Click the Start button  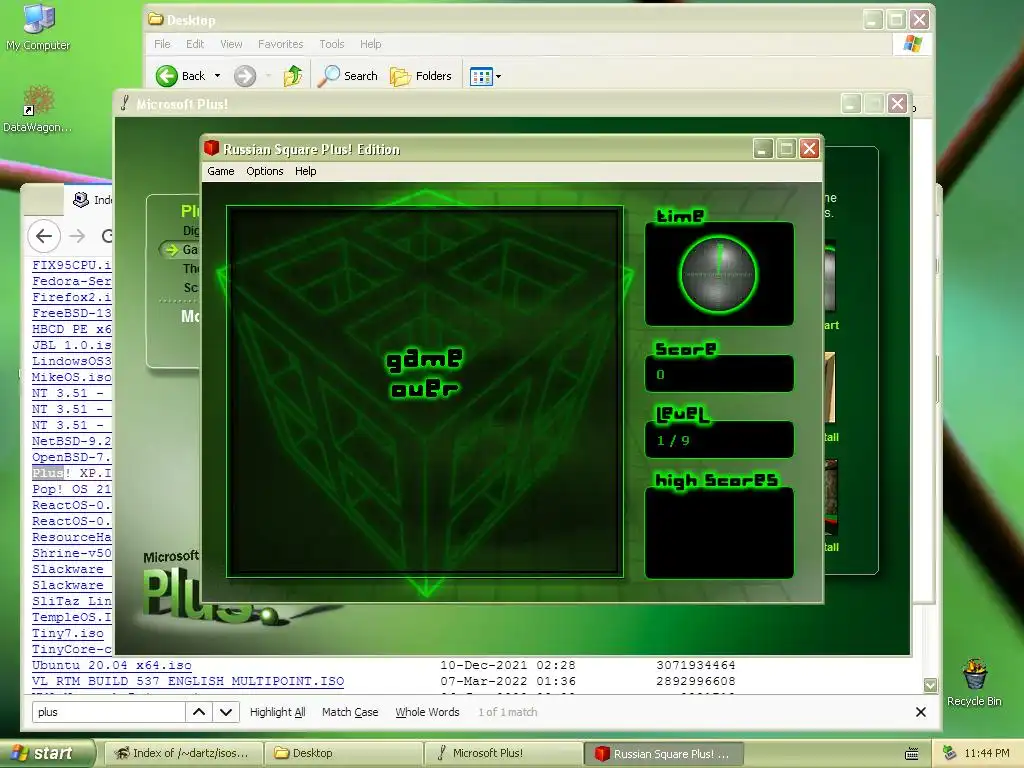click(x=47, y=753)
